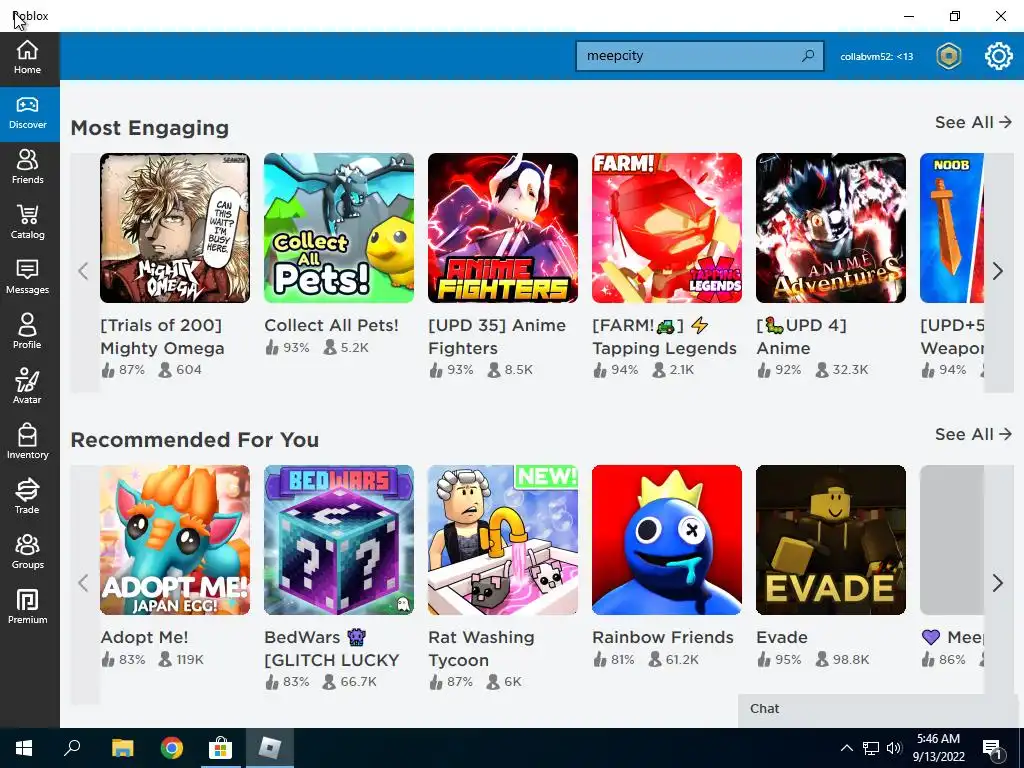The width and height of the screenshot is (1024, 768).
Task: Open BedWars game thumbnail
Action: (x=339, y=540)
